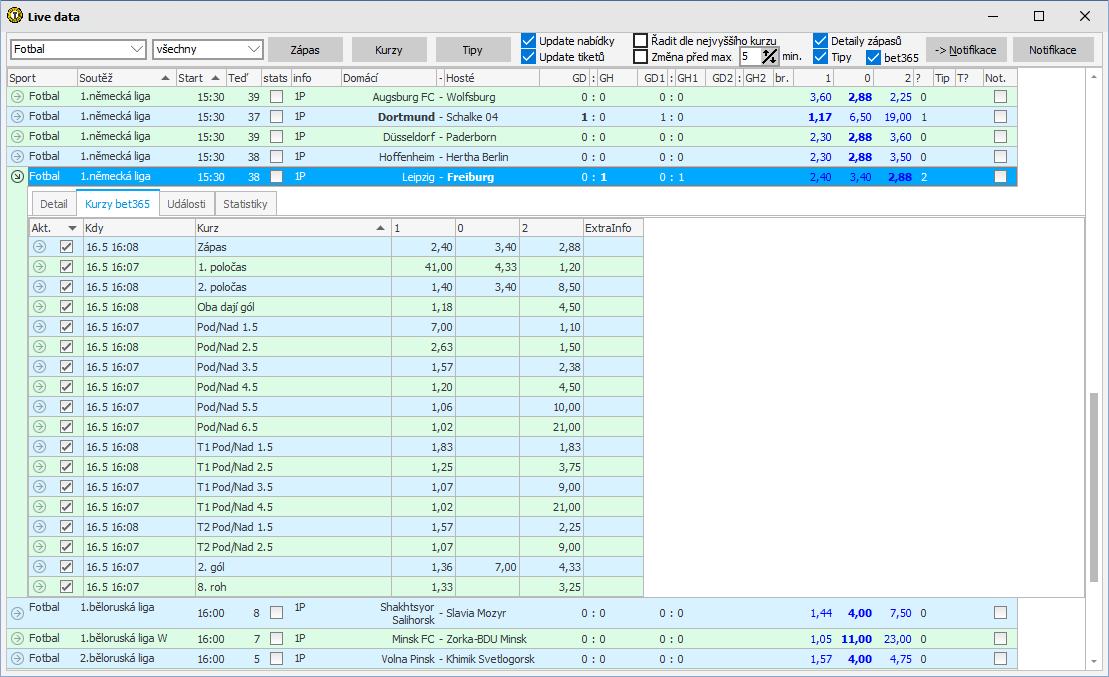Open the Akt. column filter dropdown arrow
The width and height of the screenshot is (1109, 677).
pos(71,228)
